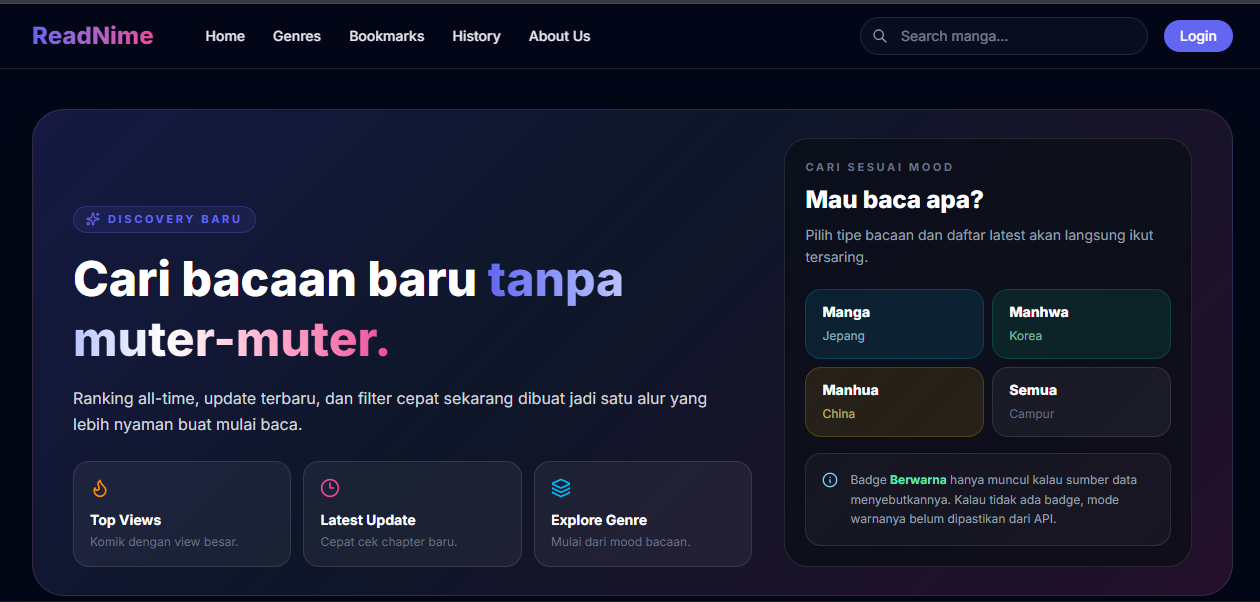Click 'Cepat cek chapter baru.' text
This screenshot has height=602, width=1260.
point(389,542)
